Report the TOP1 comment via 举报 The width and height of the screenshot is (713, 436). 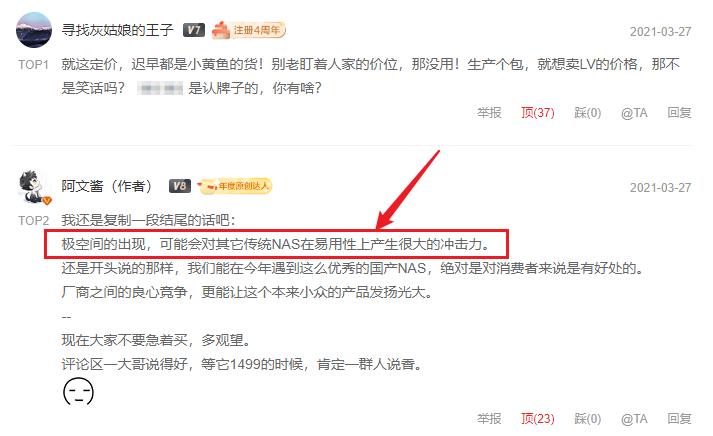tap(489, 112)
